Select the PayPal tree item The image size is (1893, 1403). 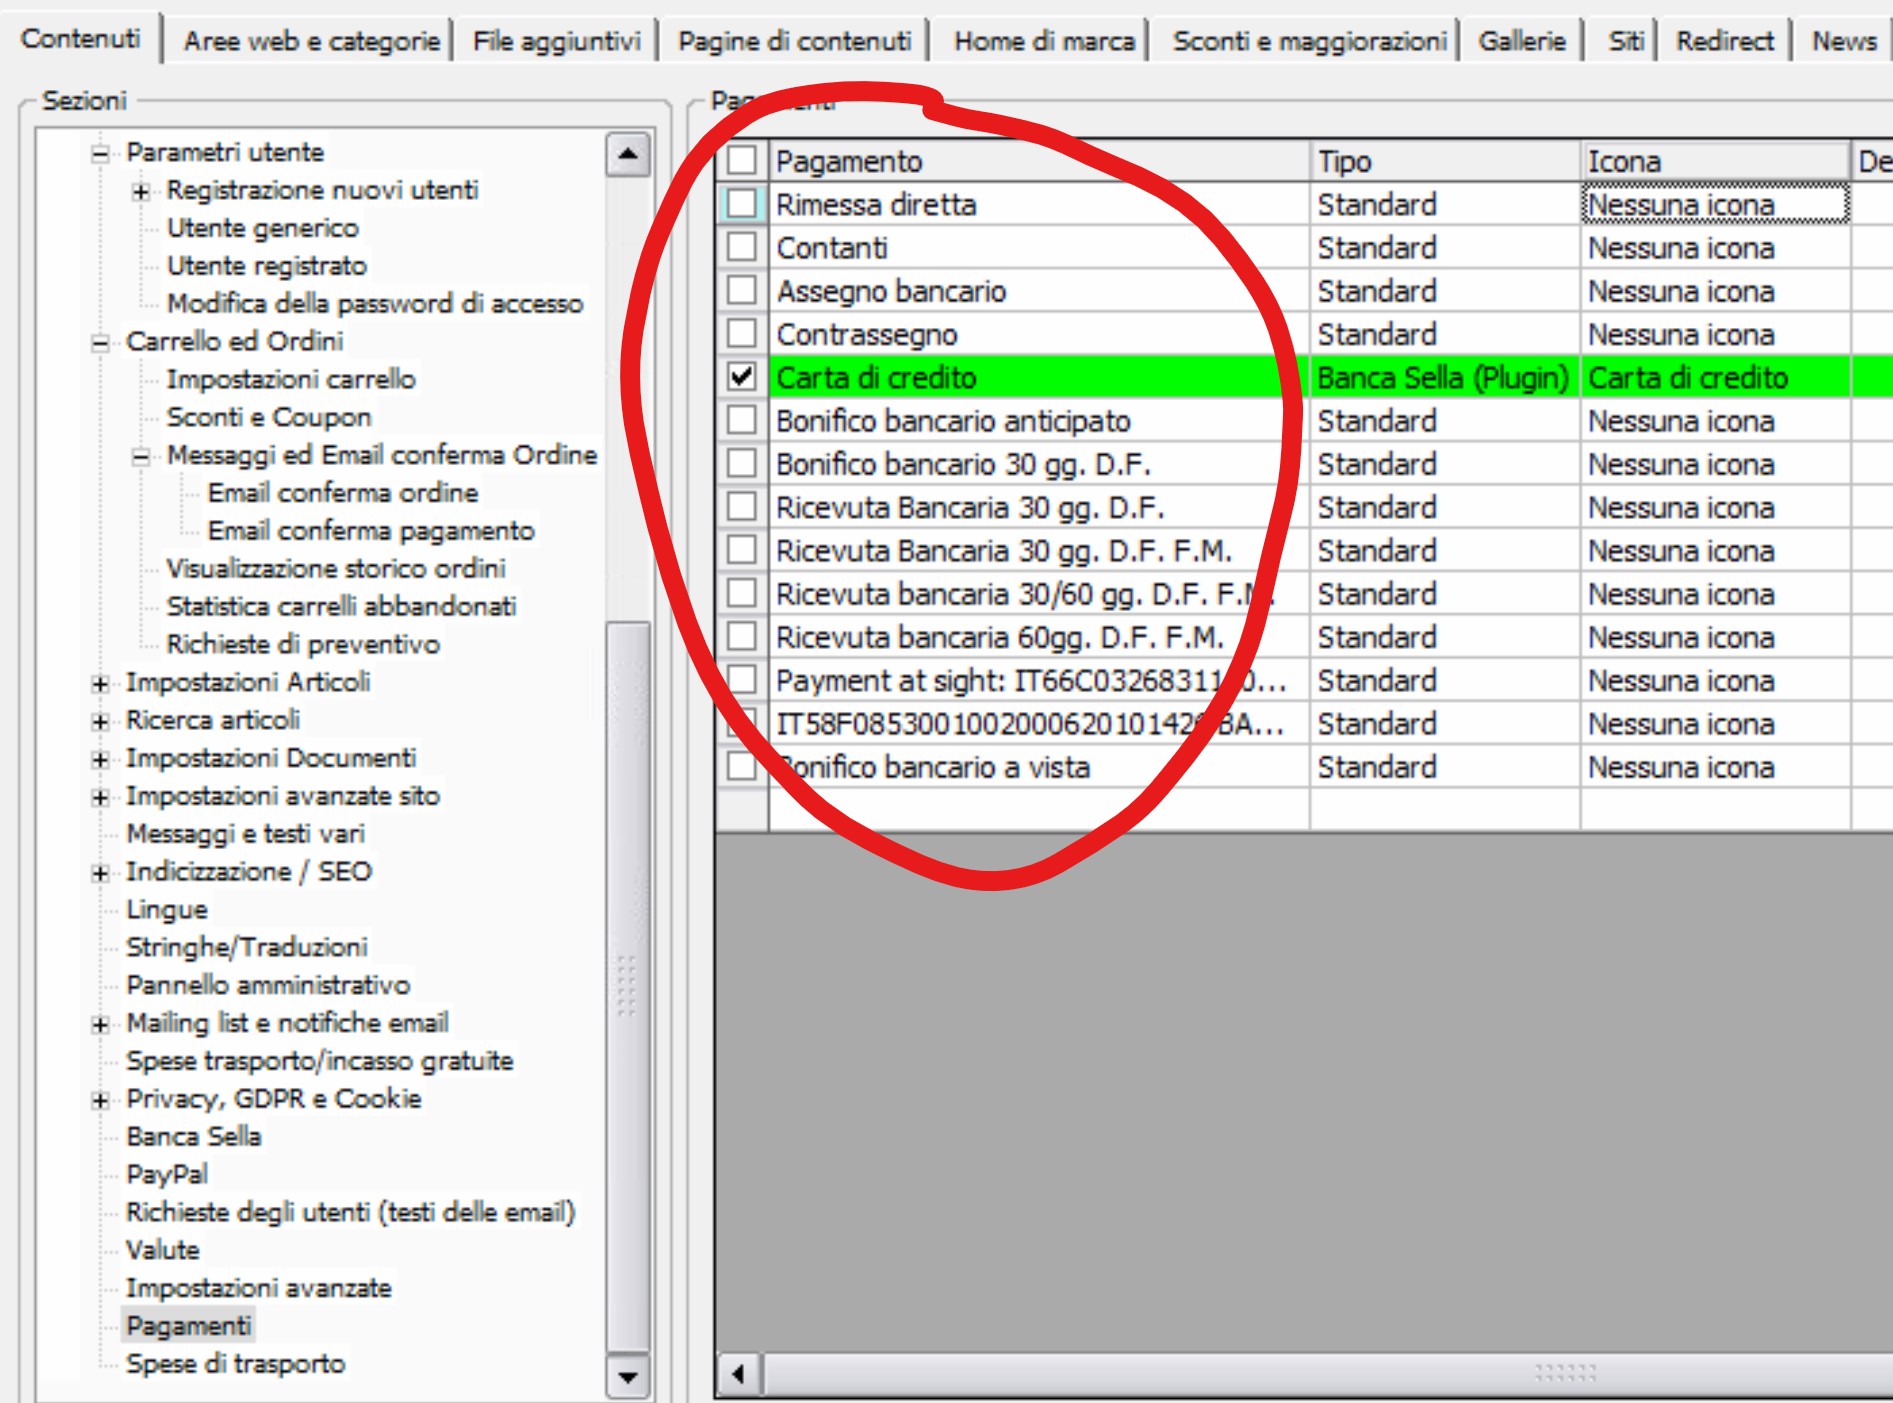click(167, 1174)
